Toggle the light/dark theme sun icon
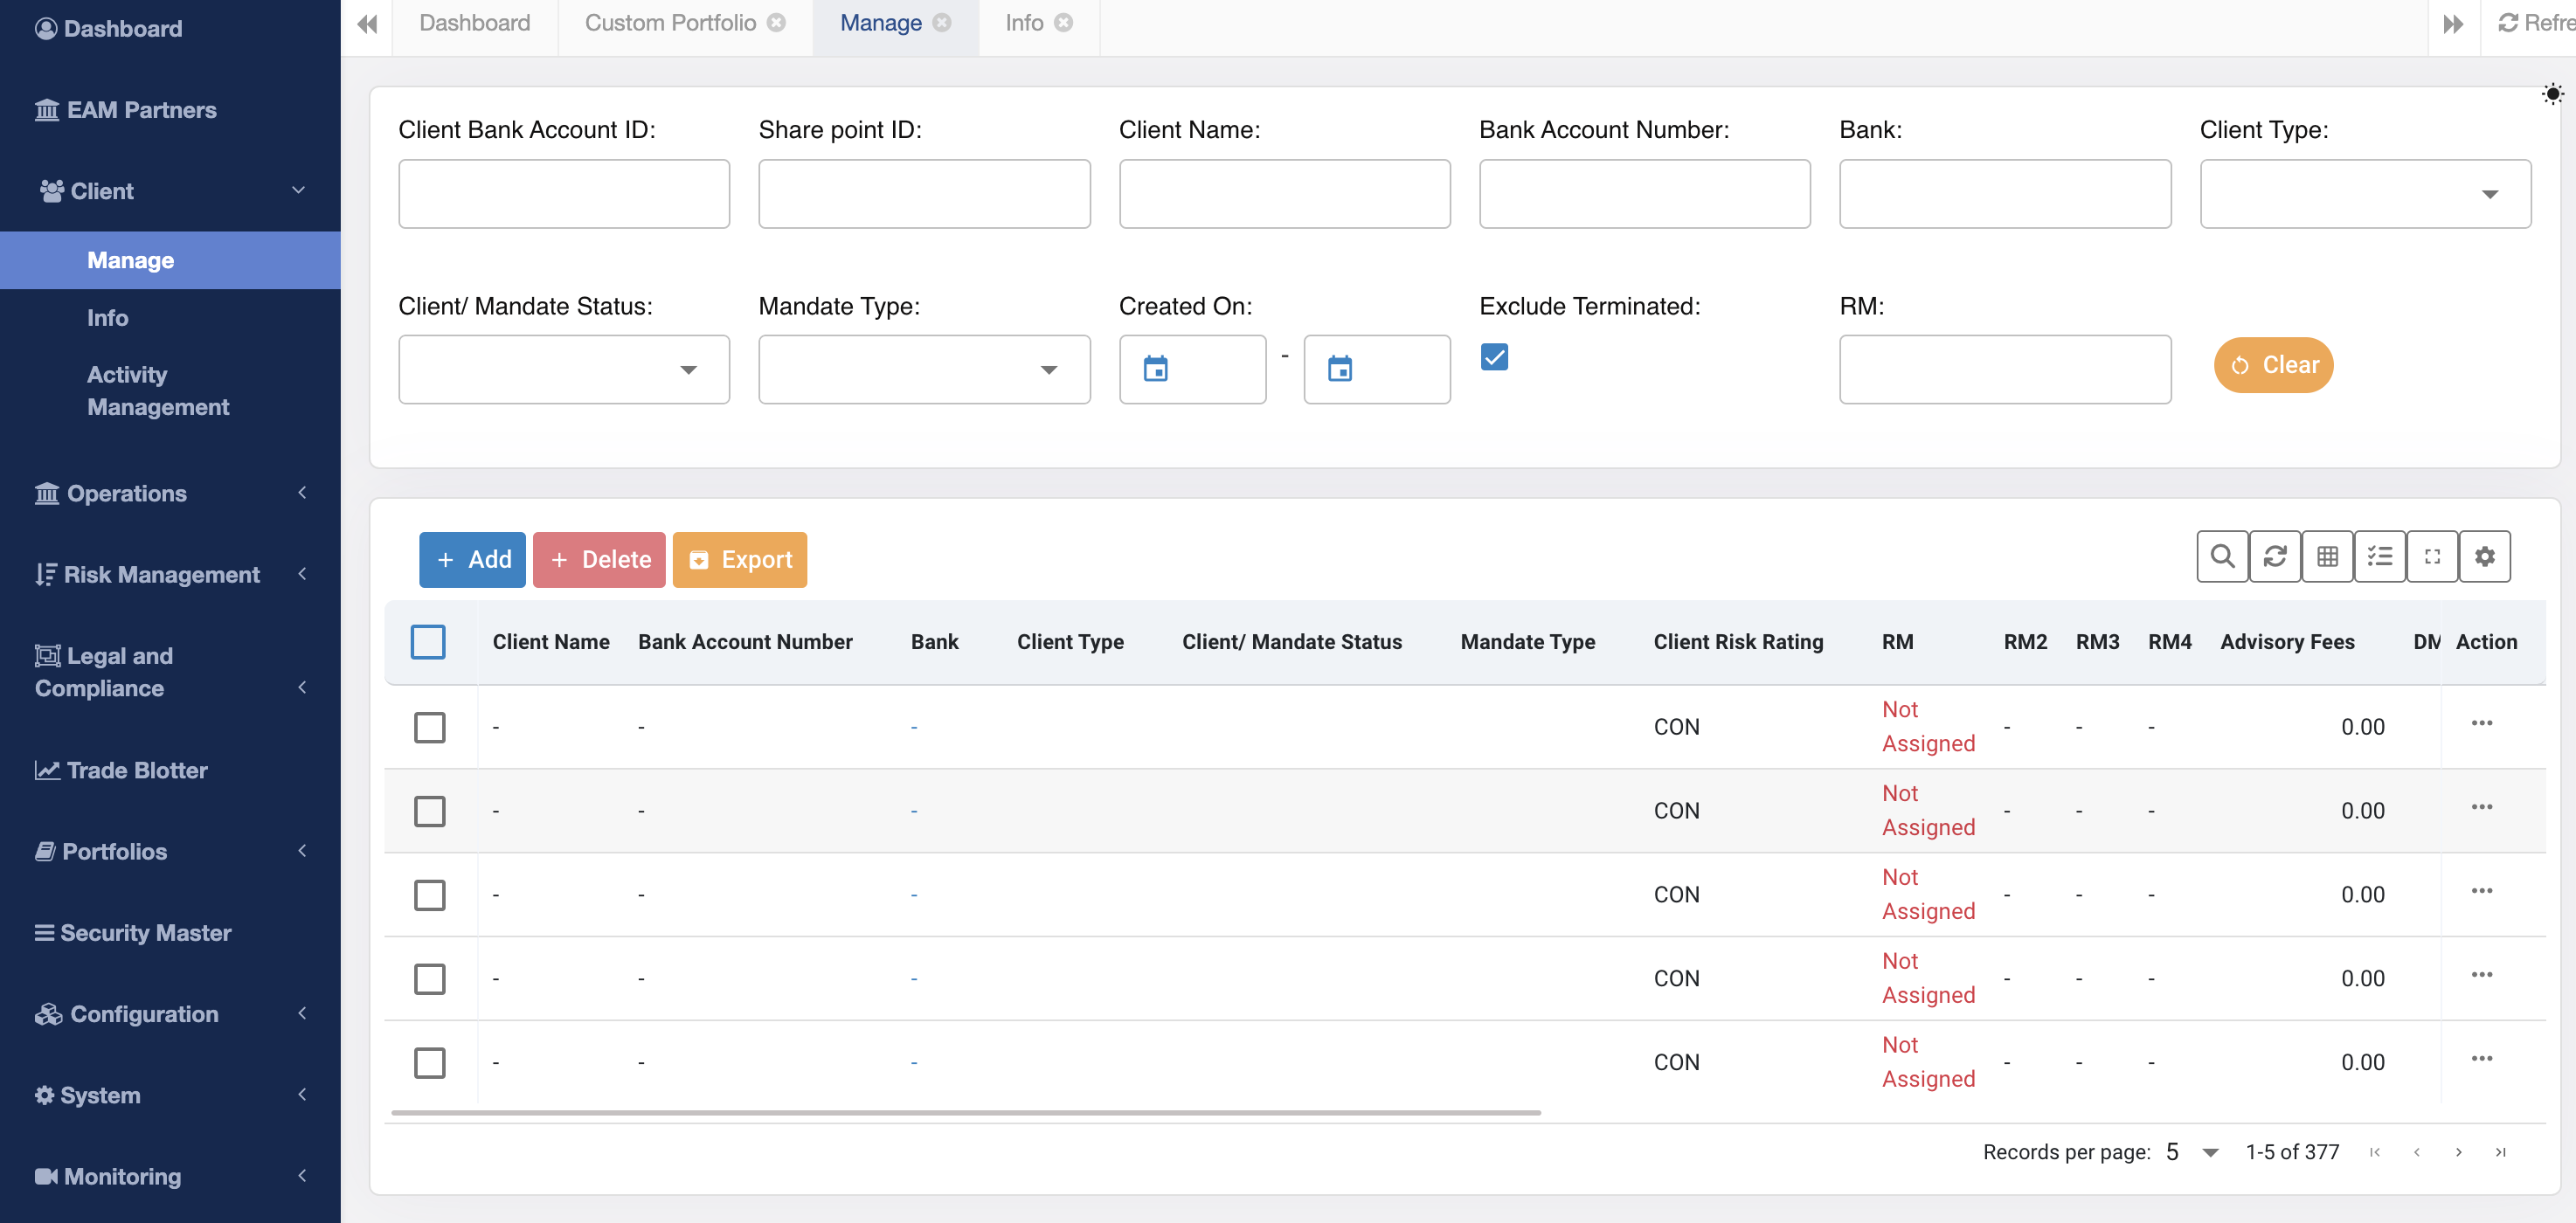 [x=2552, y=94]
